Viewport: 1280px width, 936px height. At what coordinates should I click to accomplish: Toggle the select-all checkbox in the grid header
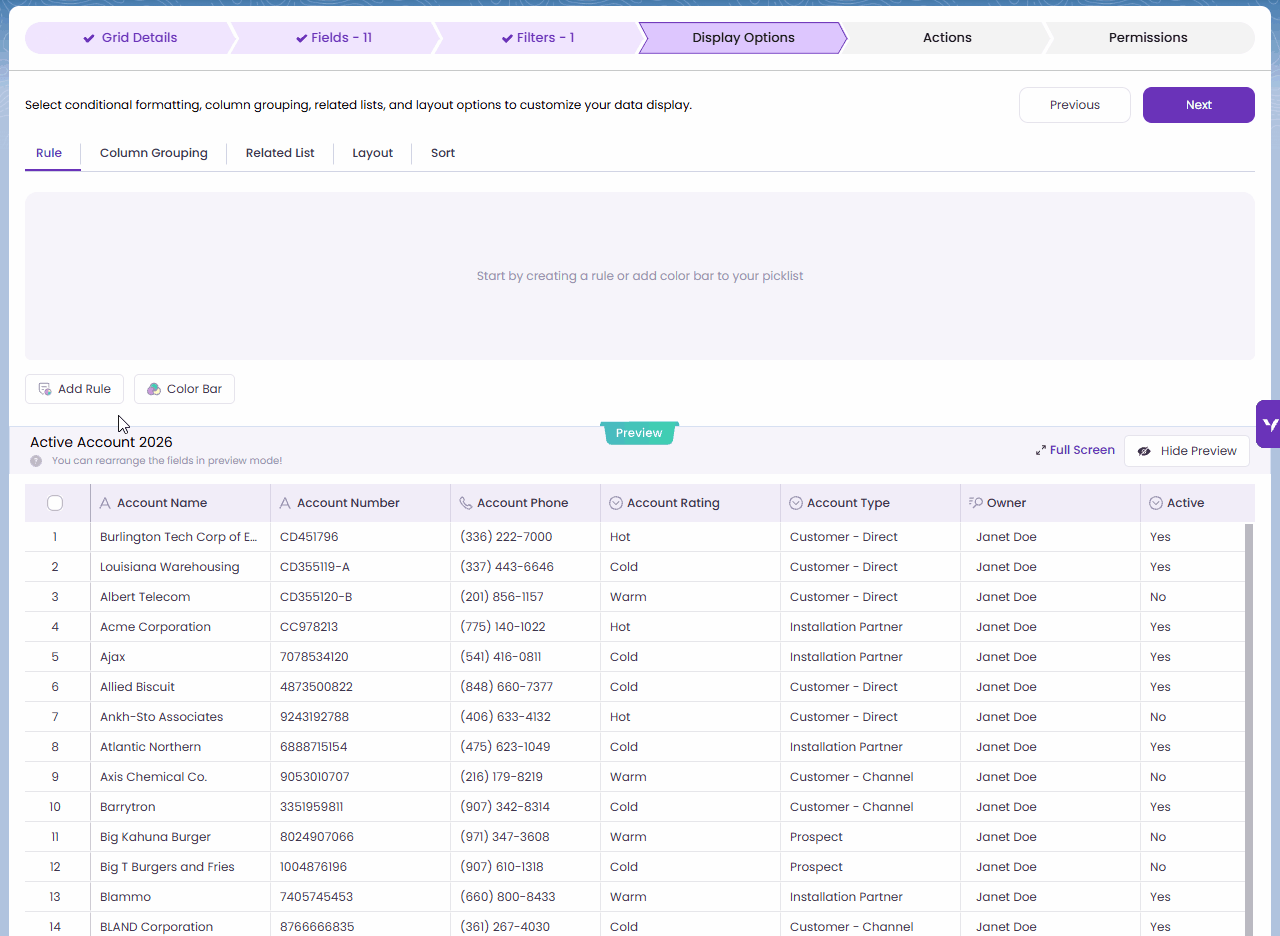tap(55, 503)
